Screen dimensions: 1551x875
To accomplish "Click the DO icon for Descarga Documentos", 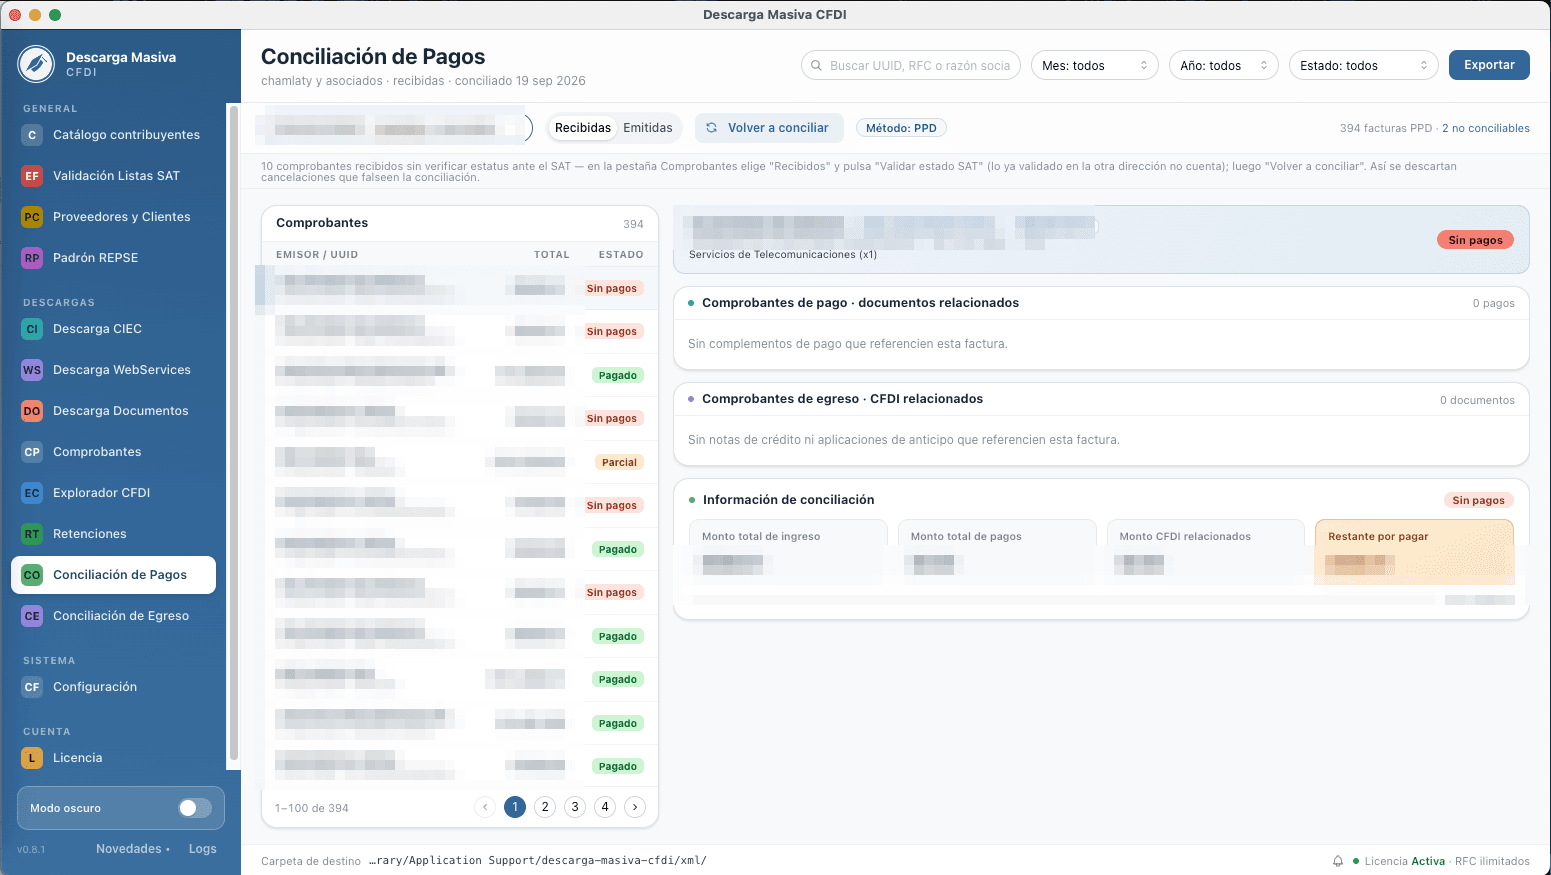I will pyautogui.click(x=32, y=411).
